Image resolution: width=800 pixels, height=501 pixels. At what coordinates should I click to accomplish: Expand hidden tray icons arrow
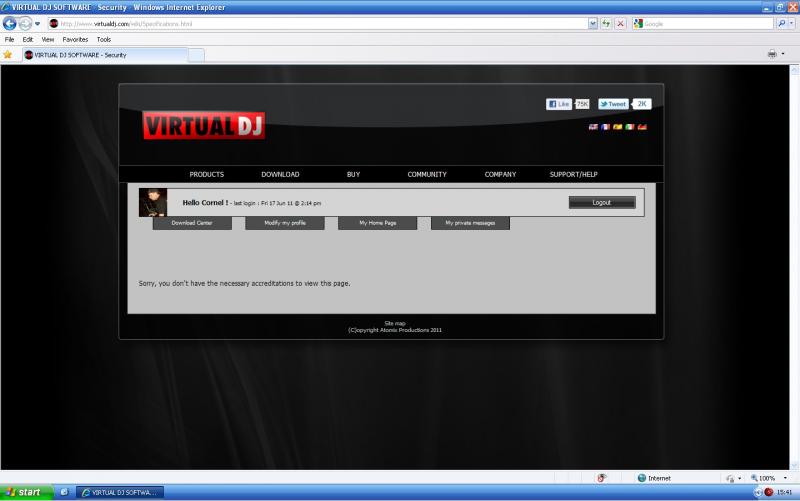pos(758,492)
